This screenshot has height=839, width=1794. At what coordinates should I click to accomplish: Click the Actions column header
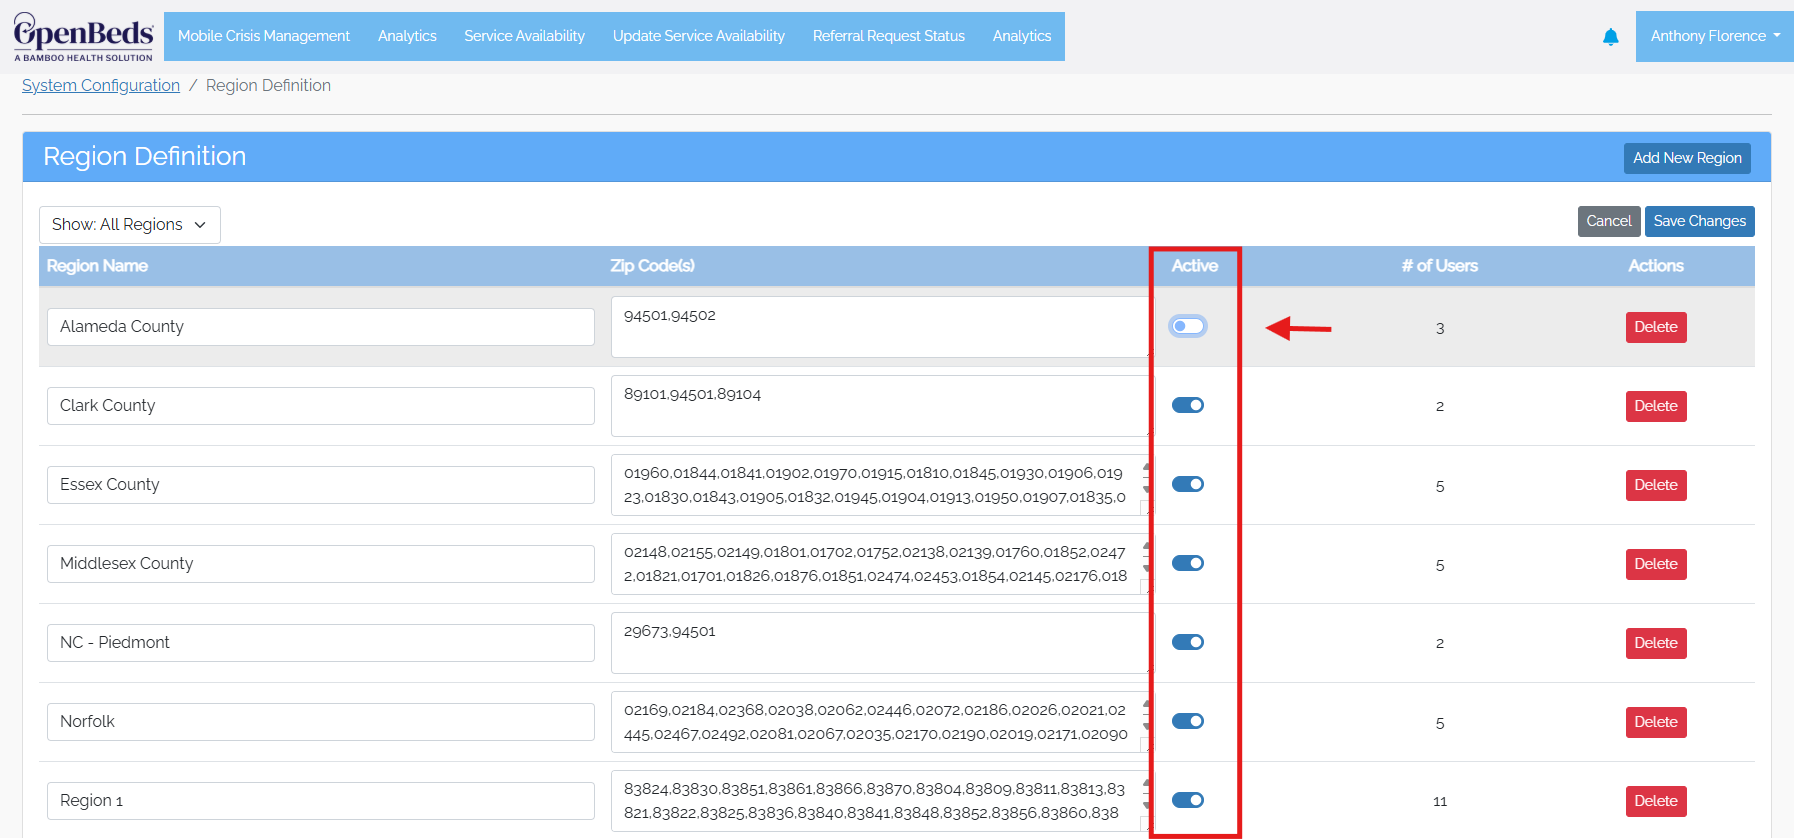pyautogui.click(x=1655, y=266)
